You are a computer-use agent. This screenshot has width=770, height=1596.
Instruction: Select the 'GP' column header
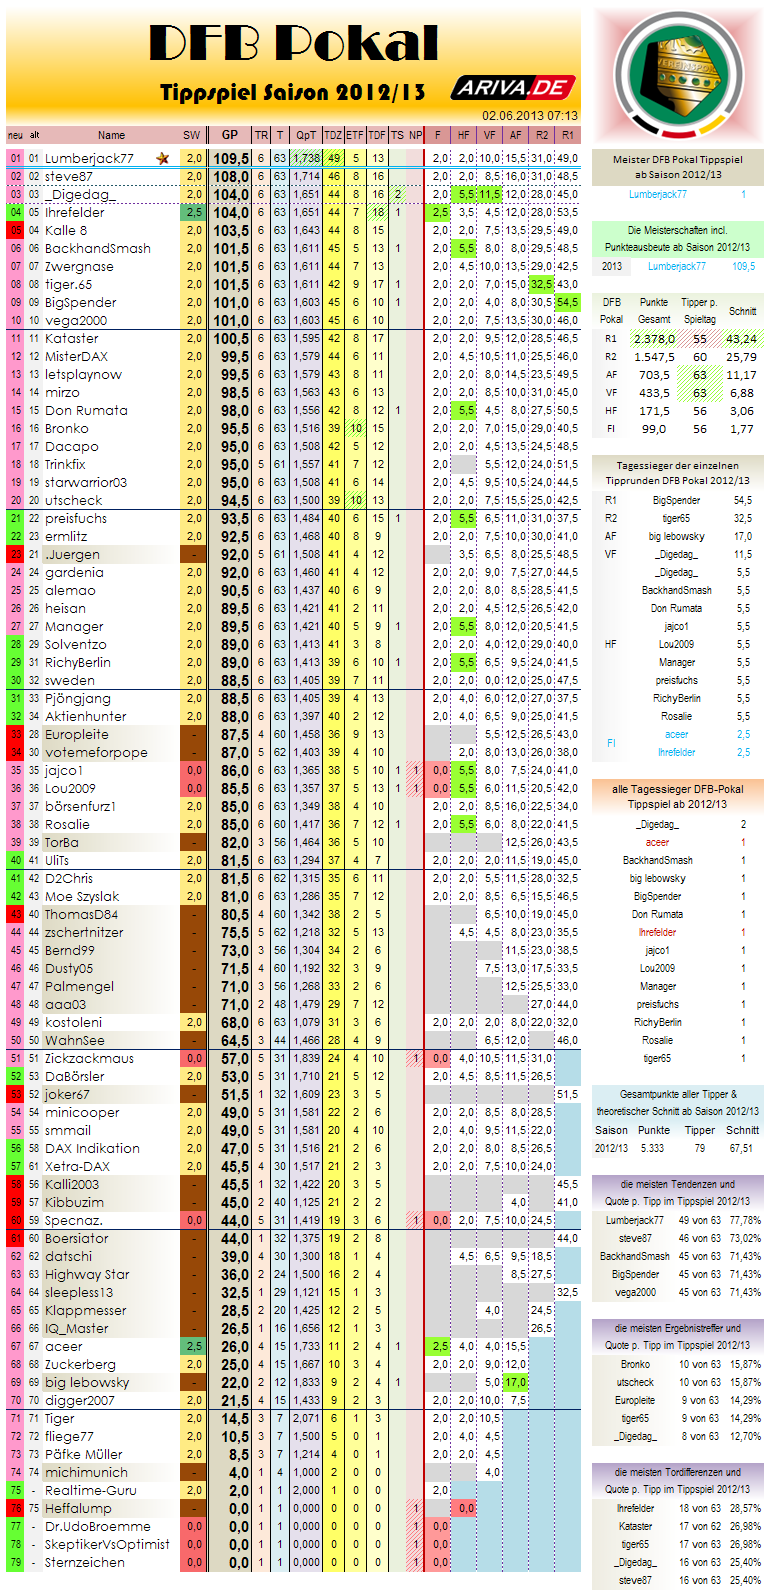[230, 135]
